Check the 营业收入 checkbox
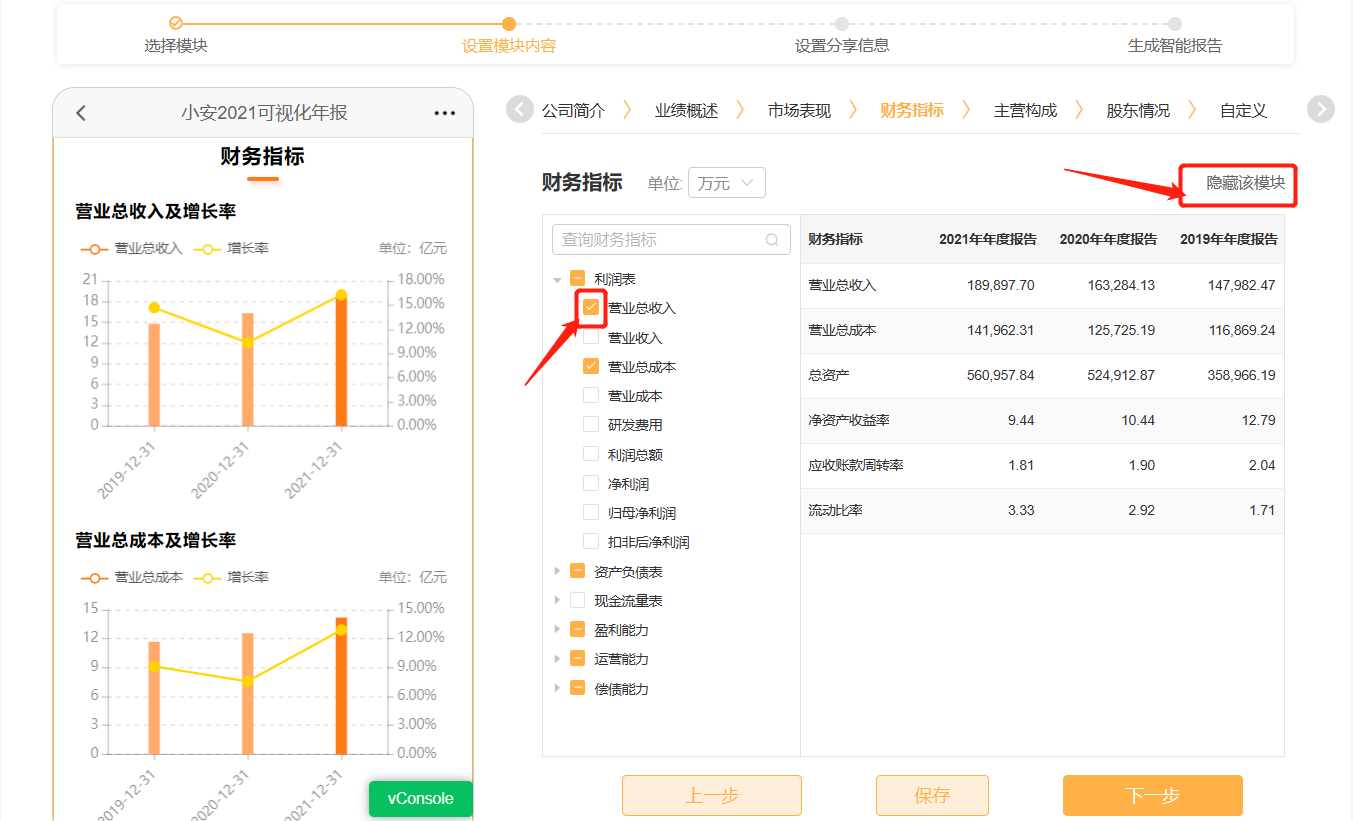 coord(591,338)
